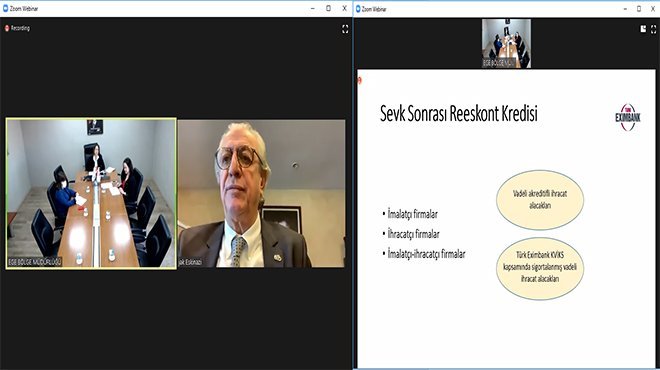Maximize the right Zoom Webinar window

639,8
